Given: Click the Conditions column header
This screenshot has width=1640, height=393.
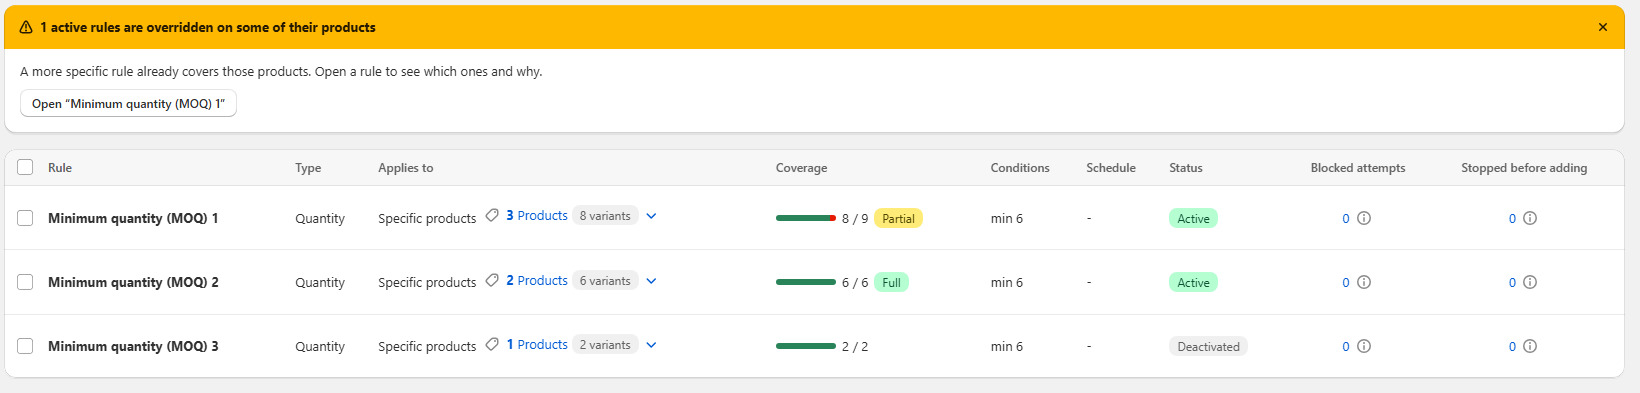Looking at the screenshot, I should pos(1020,167).
